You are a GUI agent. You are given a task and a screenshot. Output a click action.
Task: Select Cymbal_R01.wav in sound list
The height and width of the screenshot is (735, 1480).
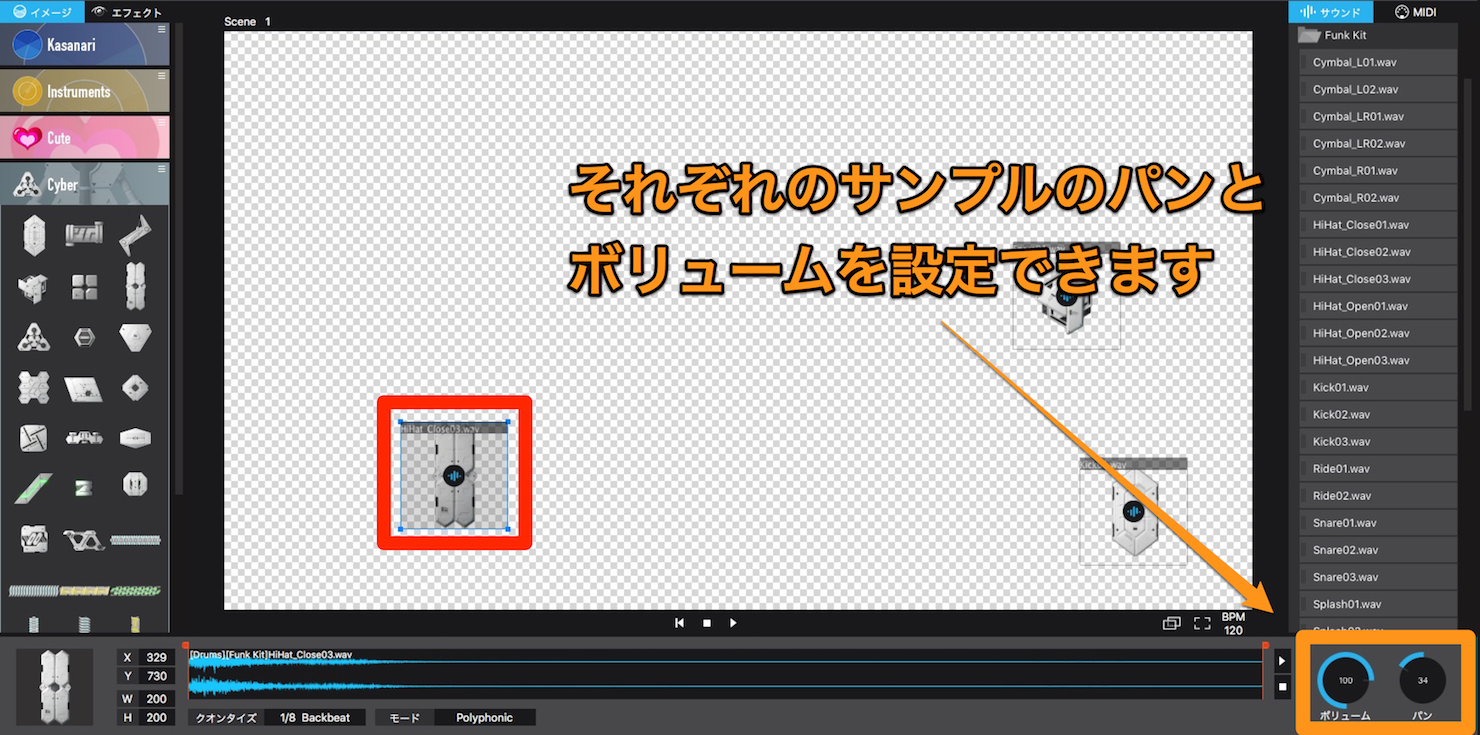[x=1378, y=170]
